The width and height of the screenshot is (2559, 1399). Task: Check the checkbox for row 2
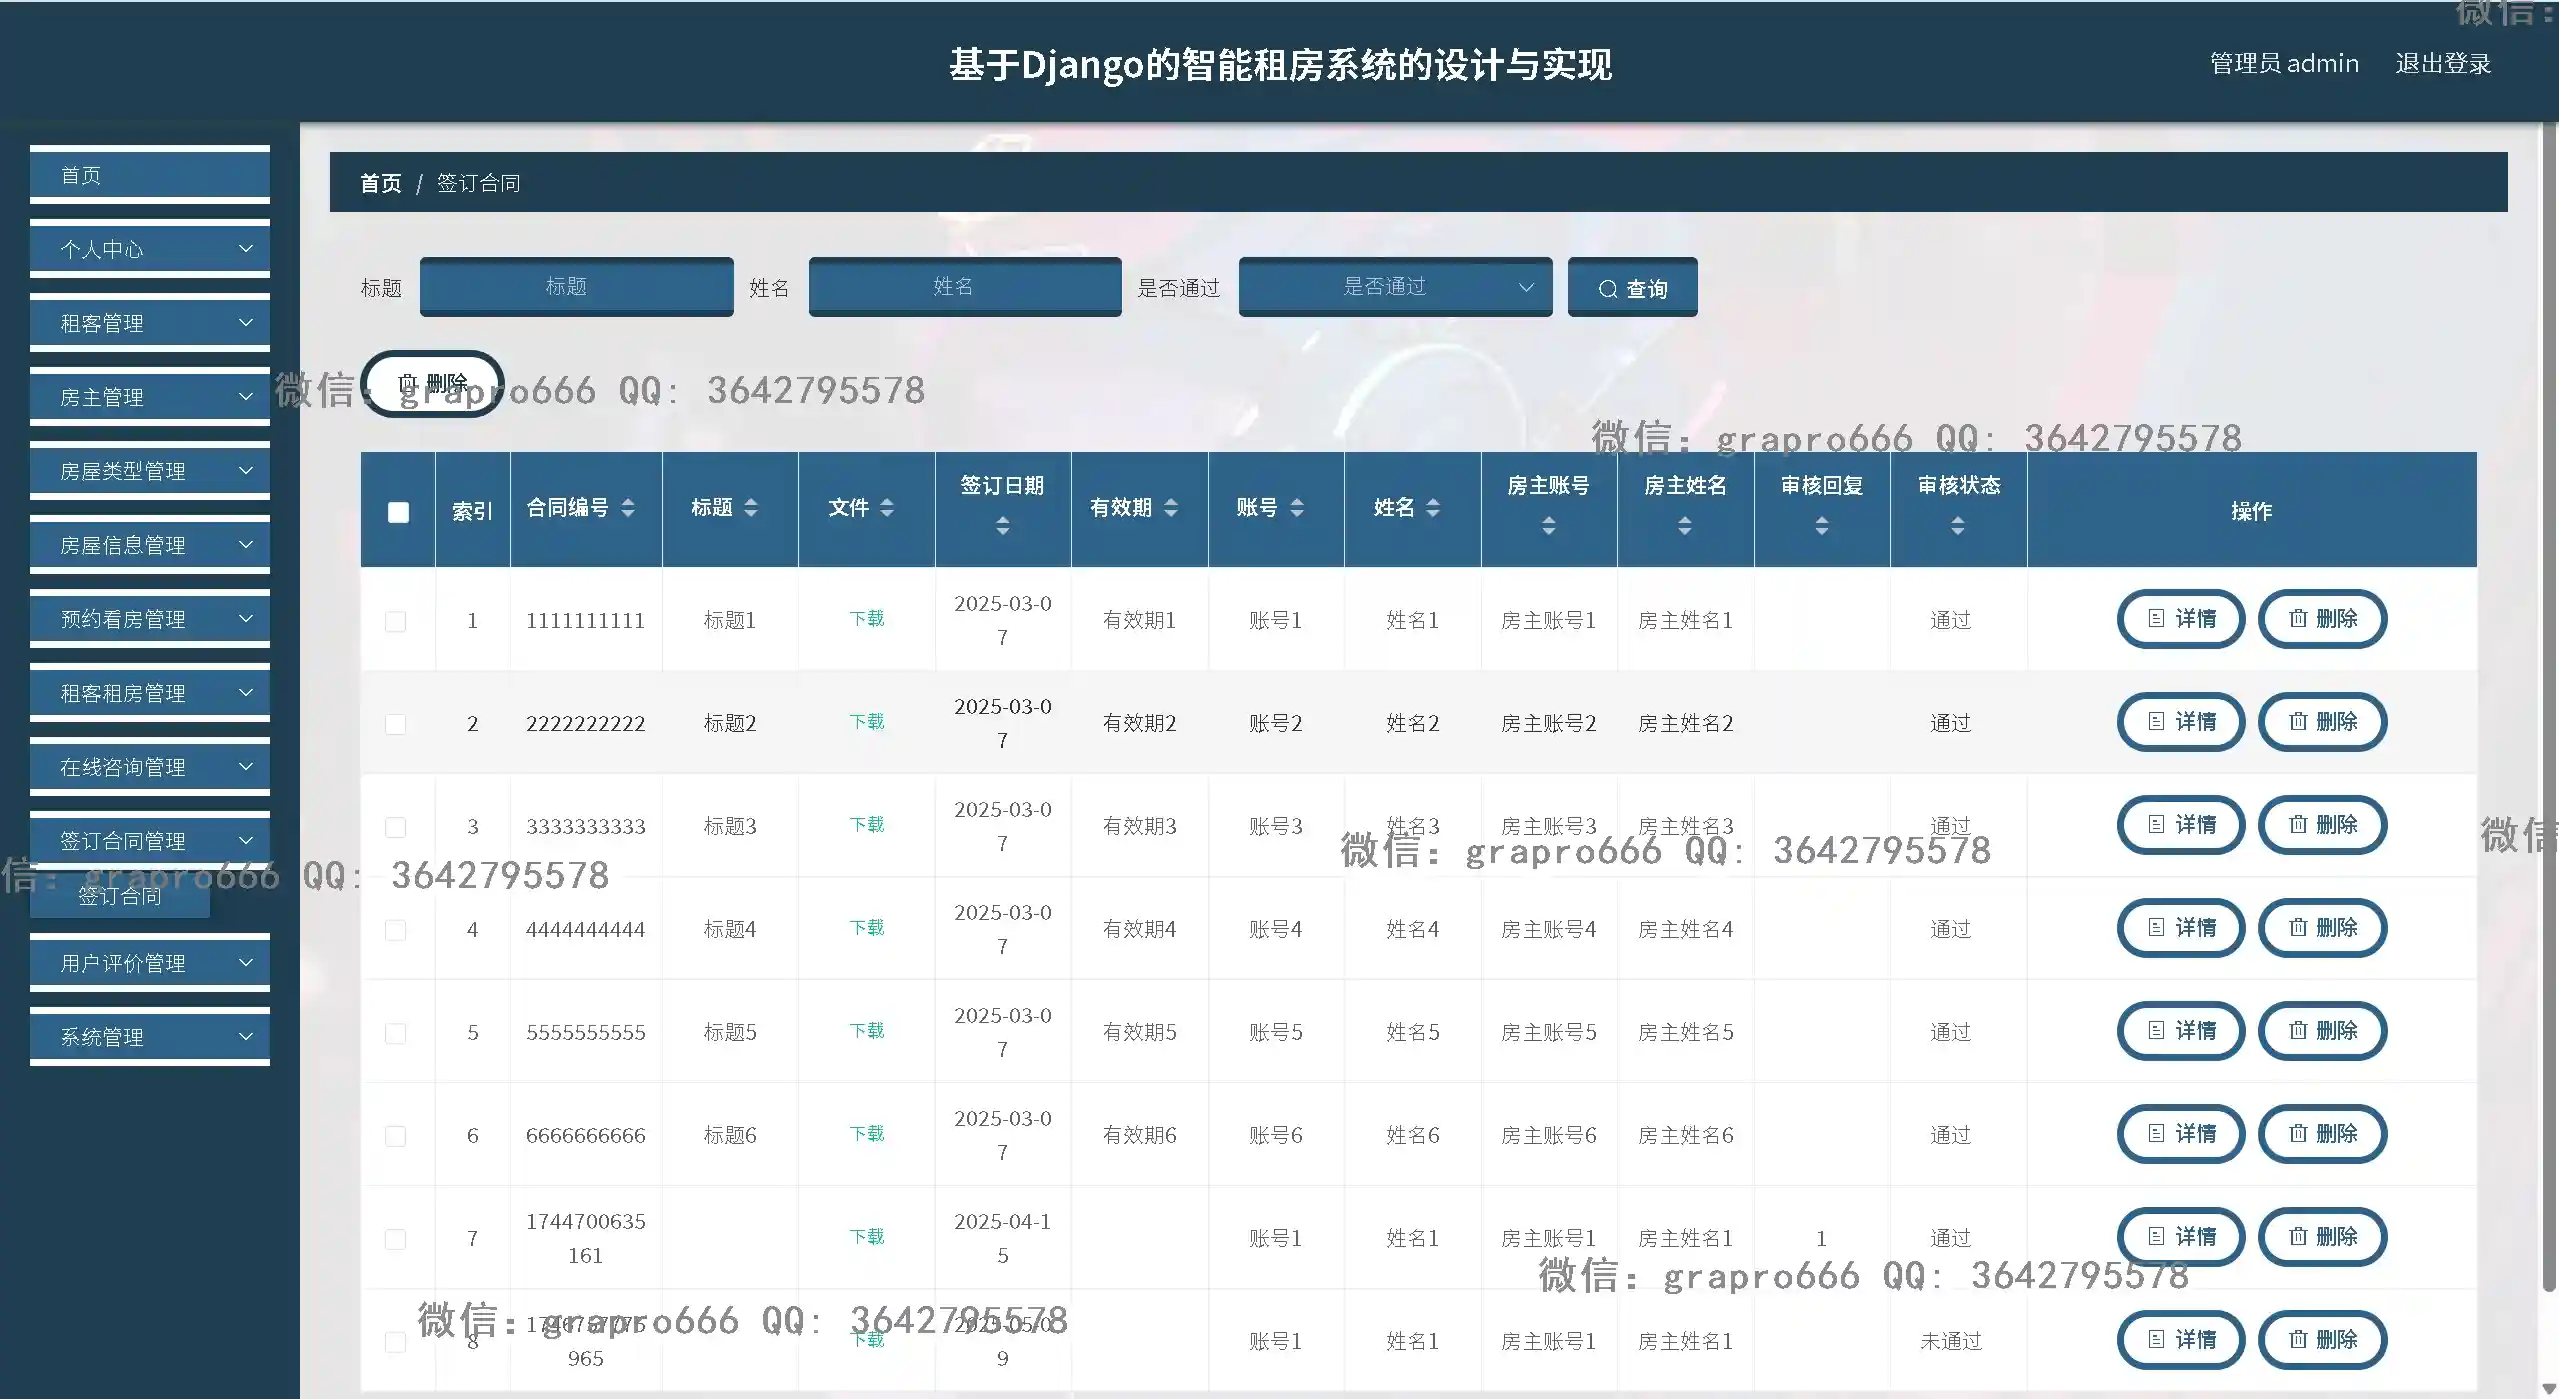(x=396, y=724)
